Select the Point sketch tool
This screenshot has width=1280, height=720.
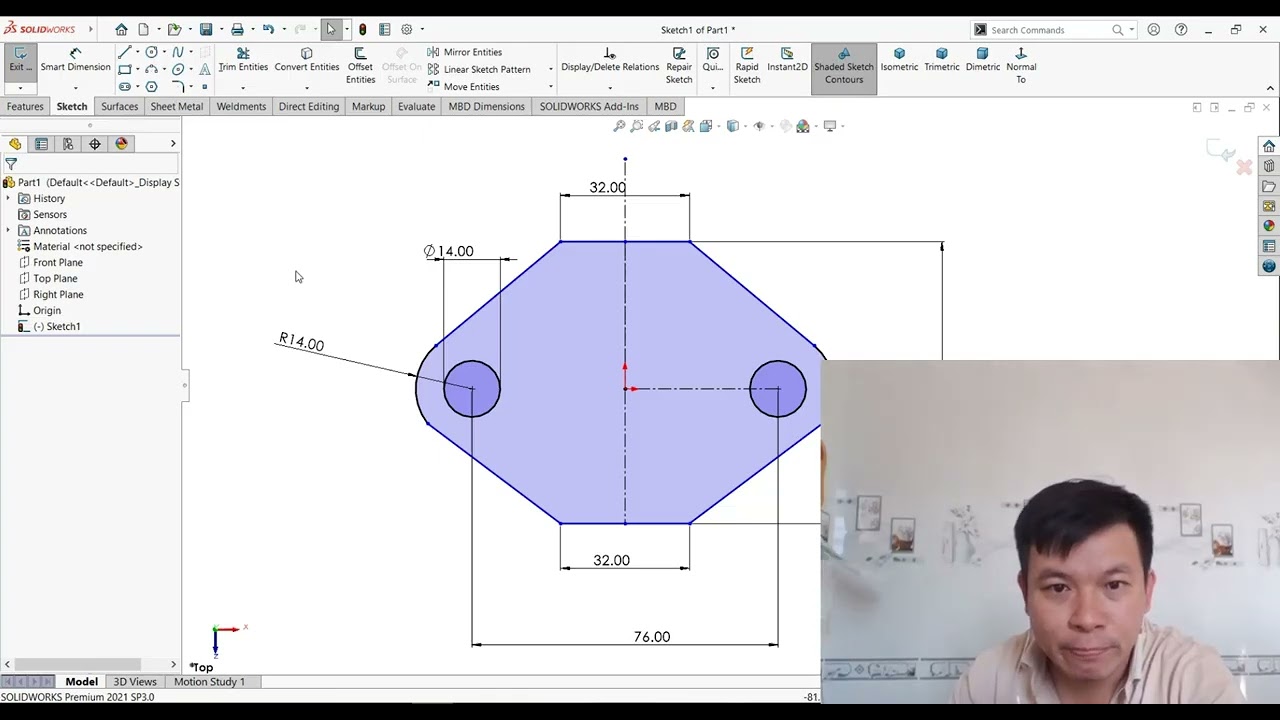tap(205, 87)
